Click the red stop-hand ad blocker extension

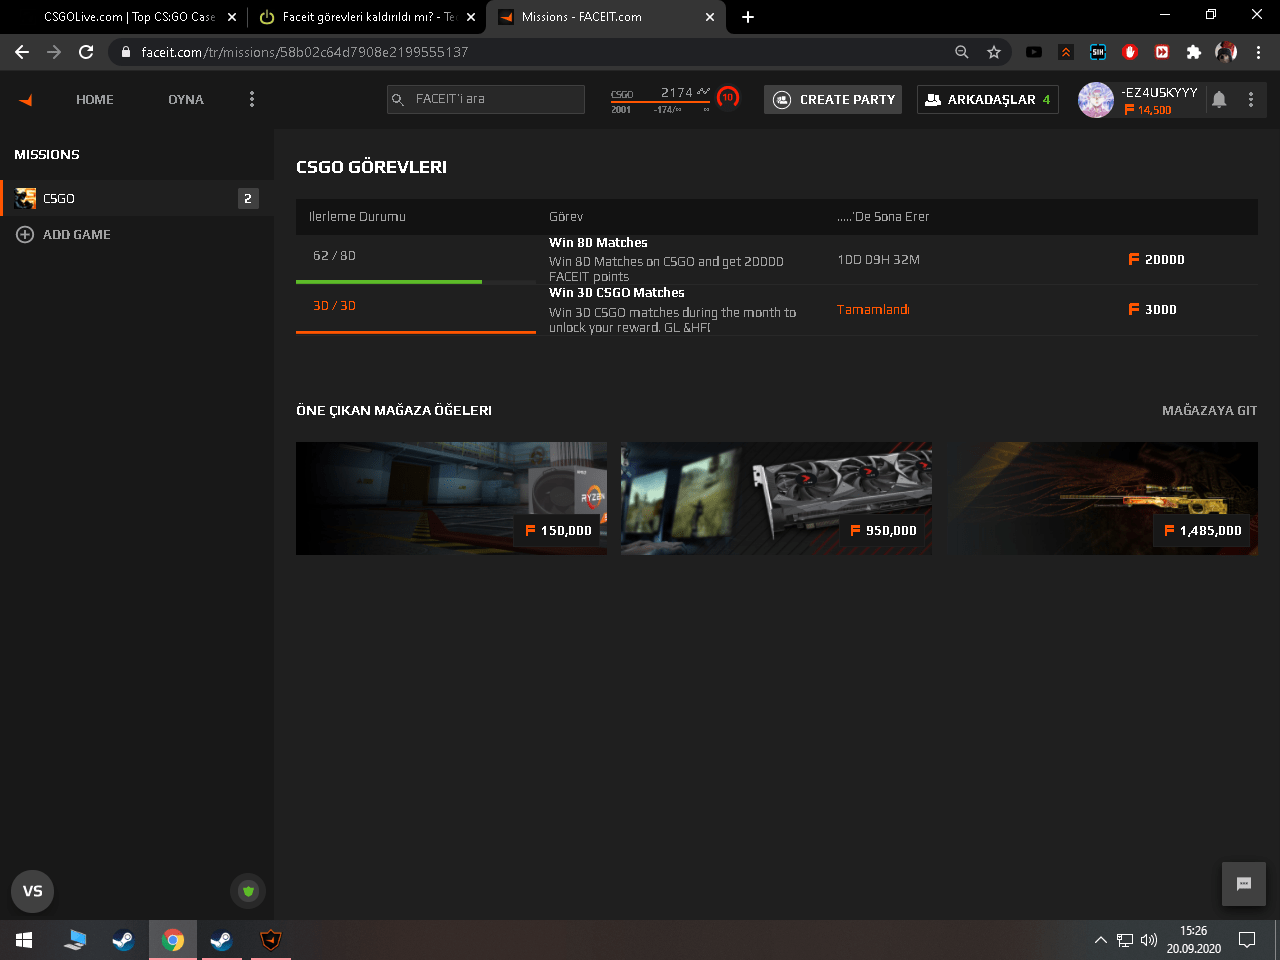[x=1130, y=52]
